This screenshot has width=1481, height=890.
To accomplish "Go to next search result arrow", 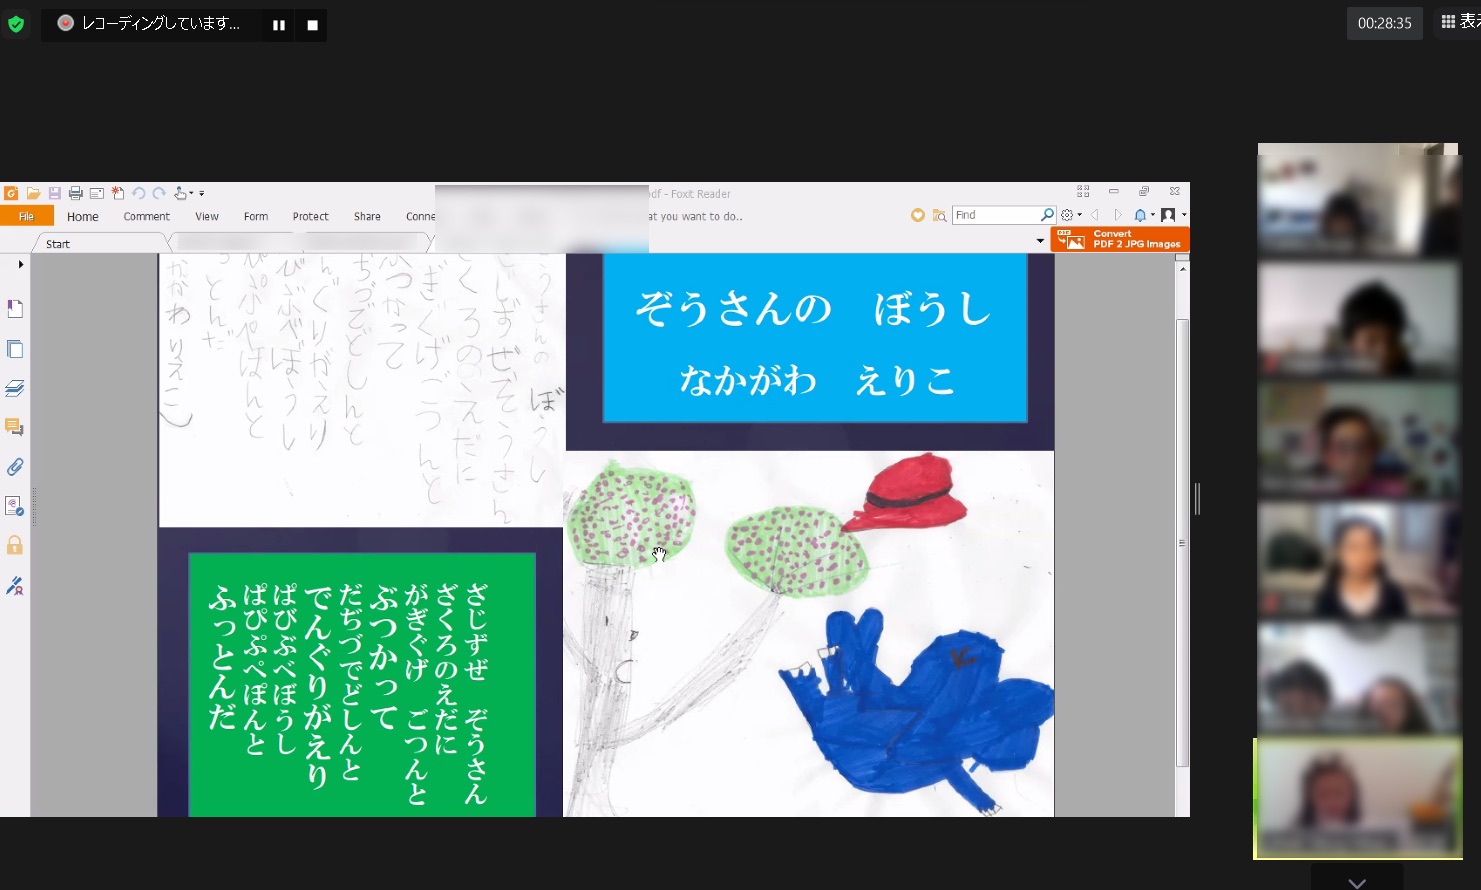I will point(1117,215).
